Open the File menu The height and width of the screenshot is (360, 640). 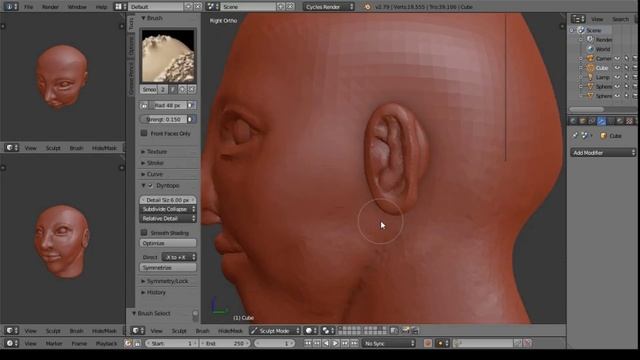tap(29, 7)
